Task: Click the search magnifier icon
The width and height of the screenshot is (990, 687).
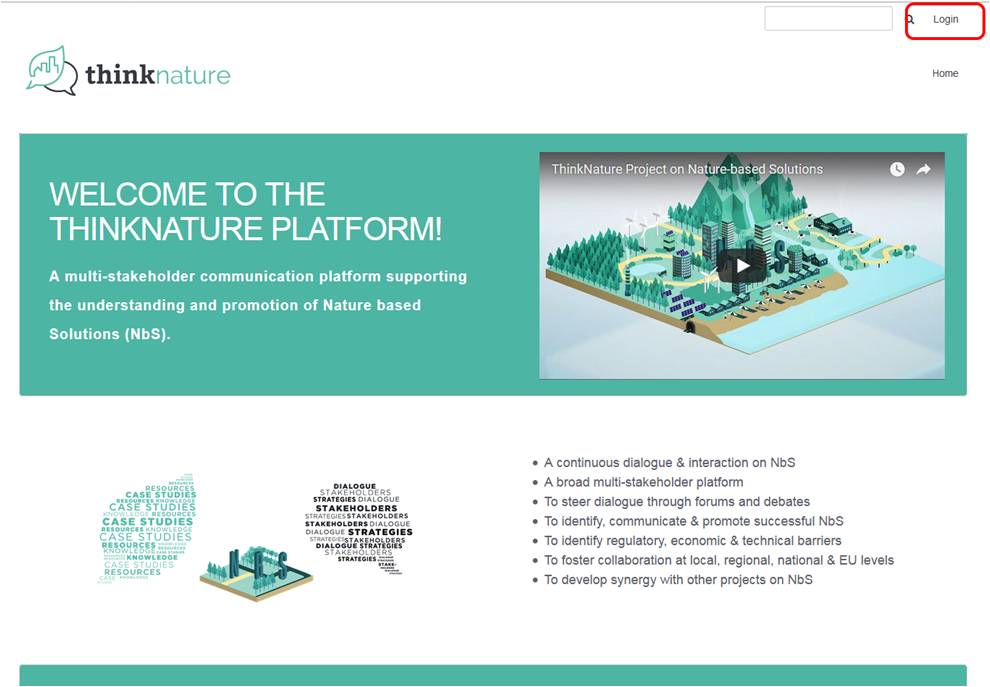Action: (x=910, y=19)
